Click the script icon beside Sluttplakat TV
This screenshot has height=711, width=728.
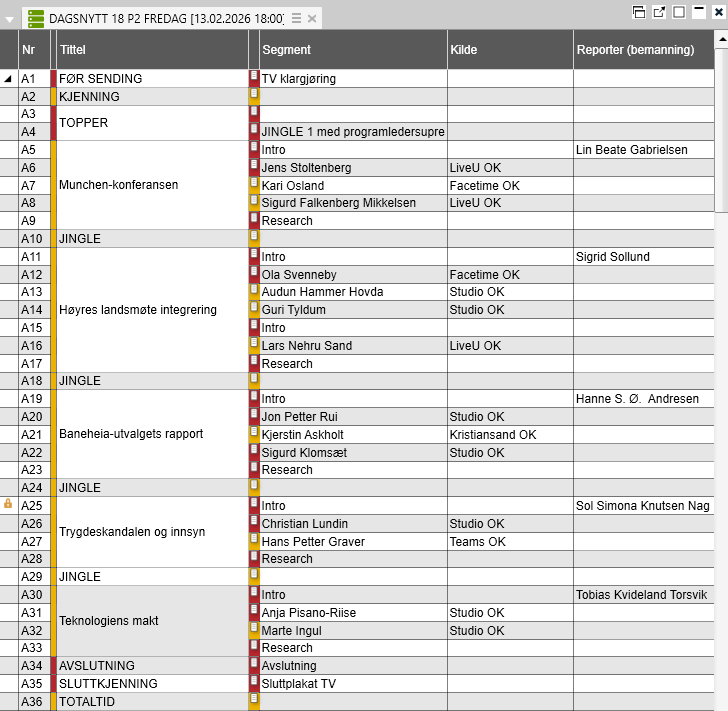click(x=254, y=683)
